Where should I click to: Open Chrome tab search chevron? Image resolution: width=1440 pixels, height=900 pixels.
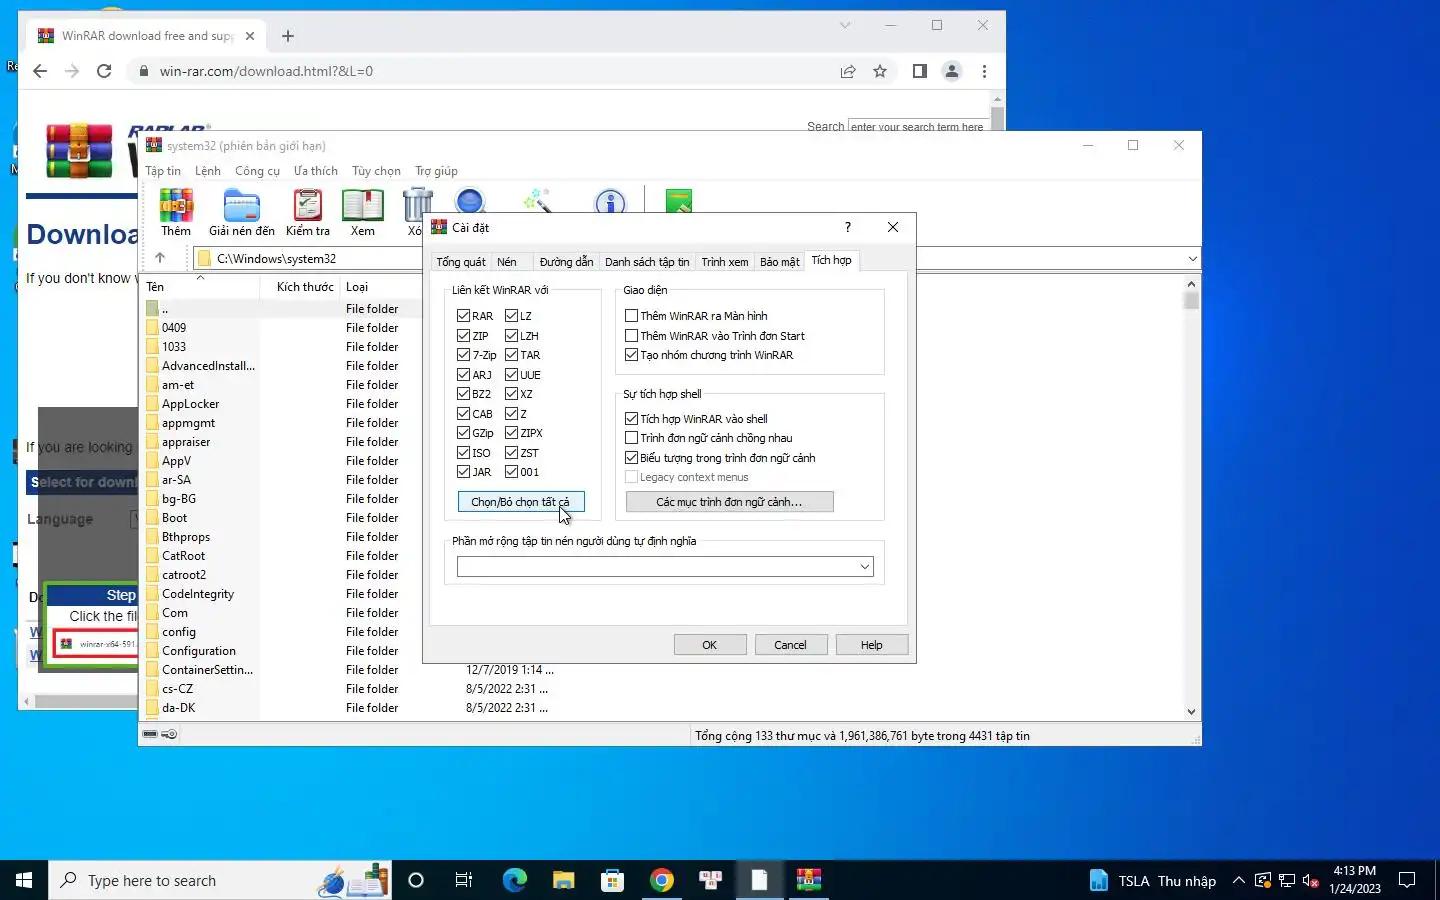845,25
